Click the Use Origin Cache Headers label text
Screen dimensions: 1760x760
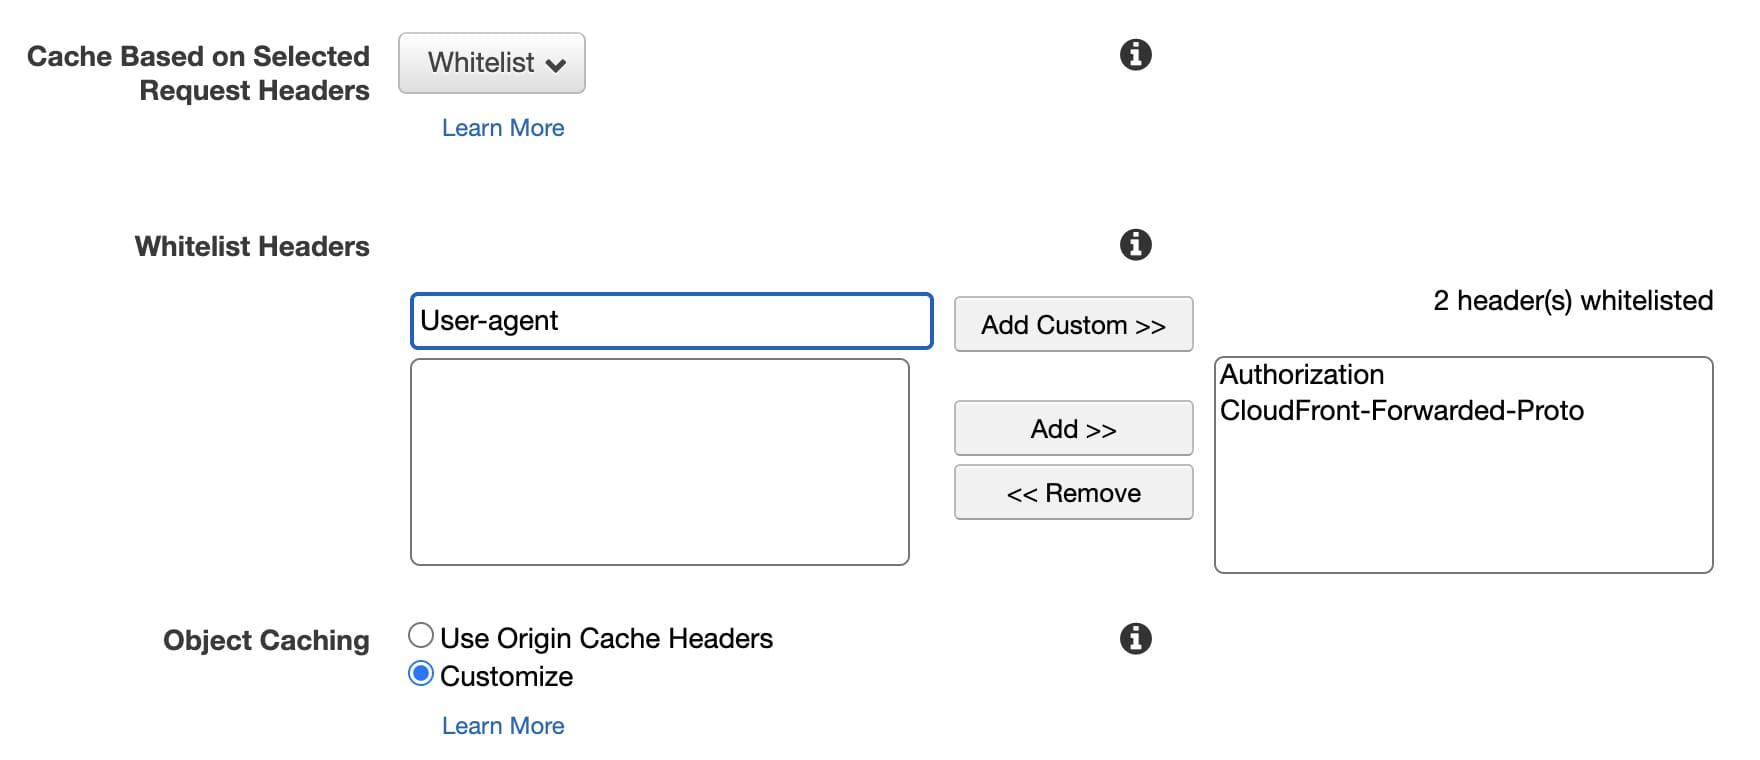(x=606, y=639)
